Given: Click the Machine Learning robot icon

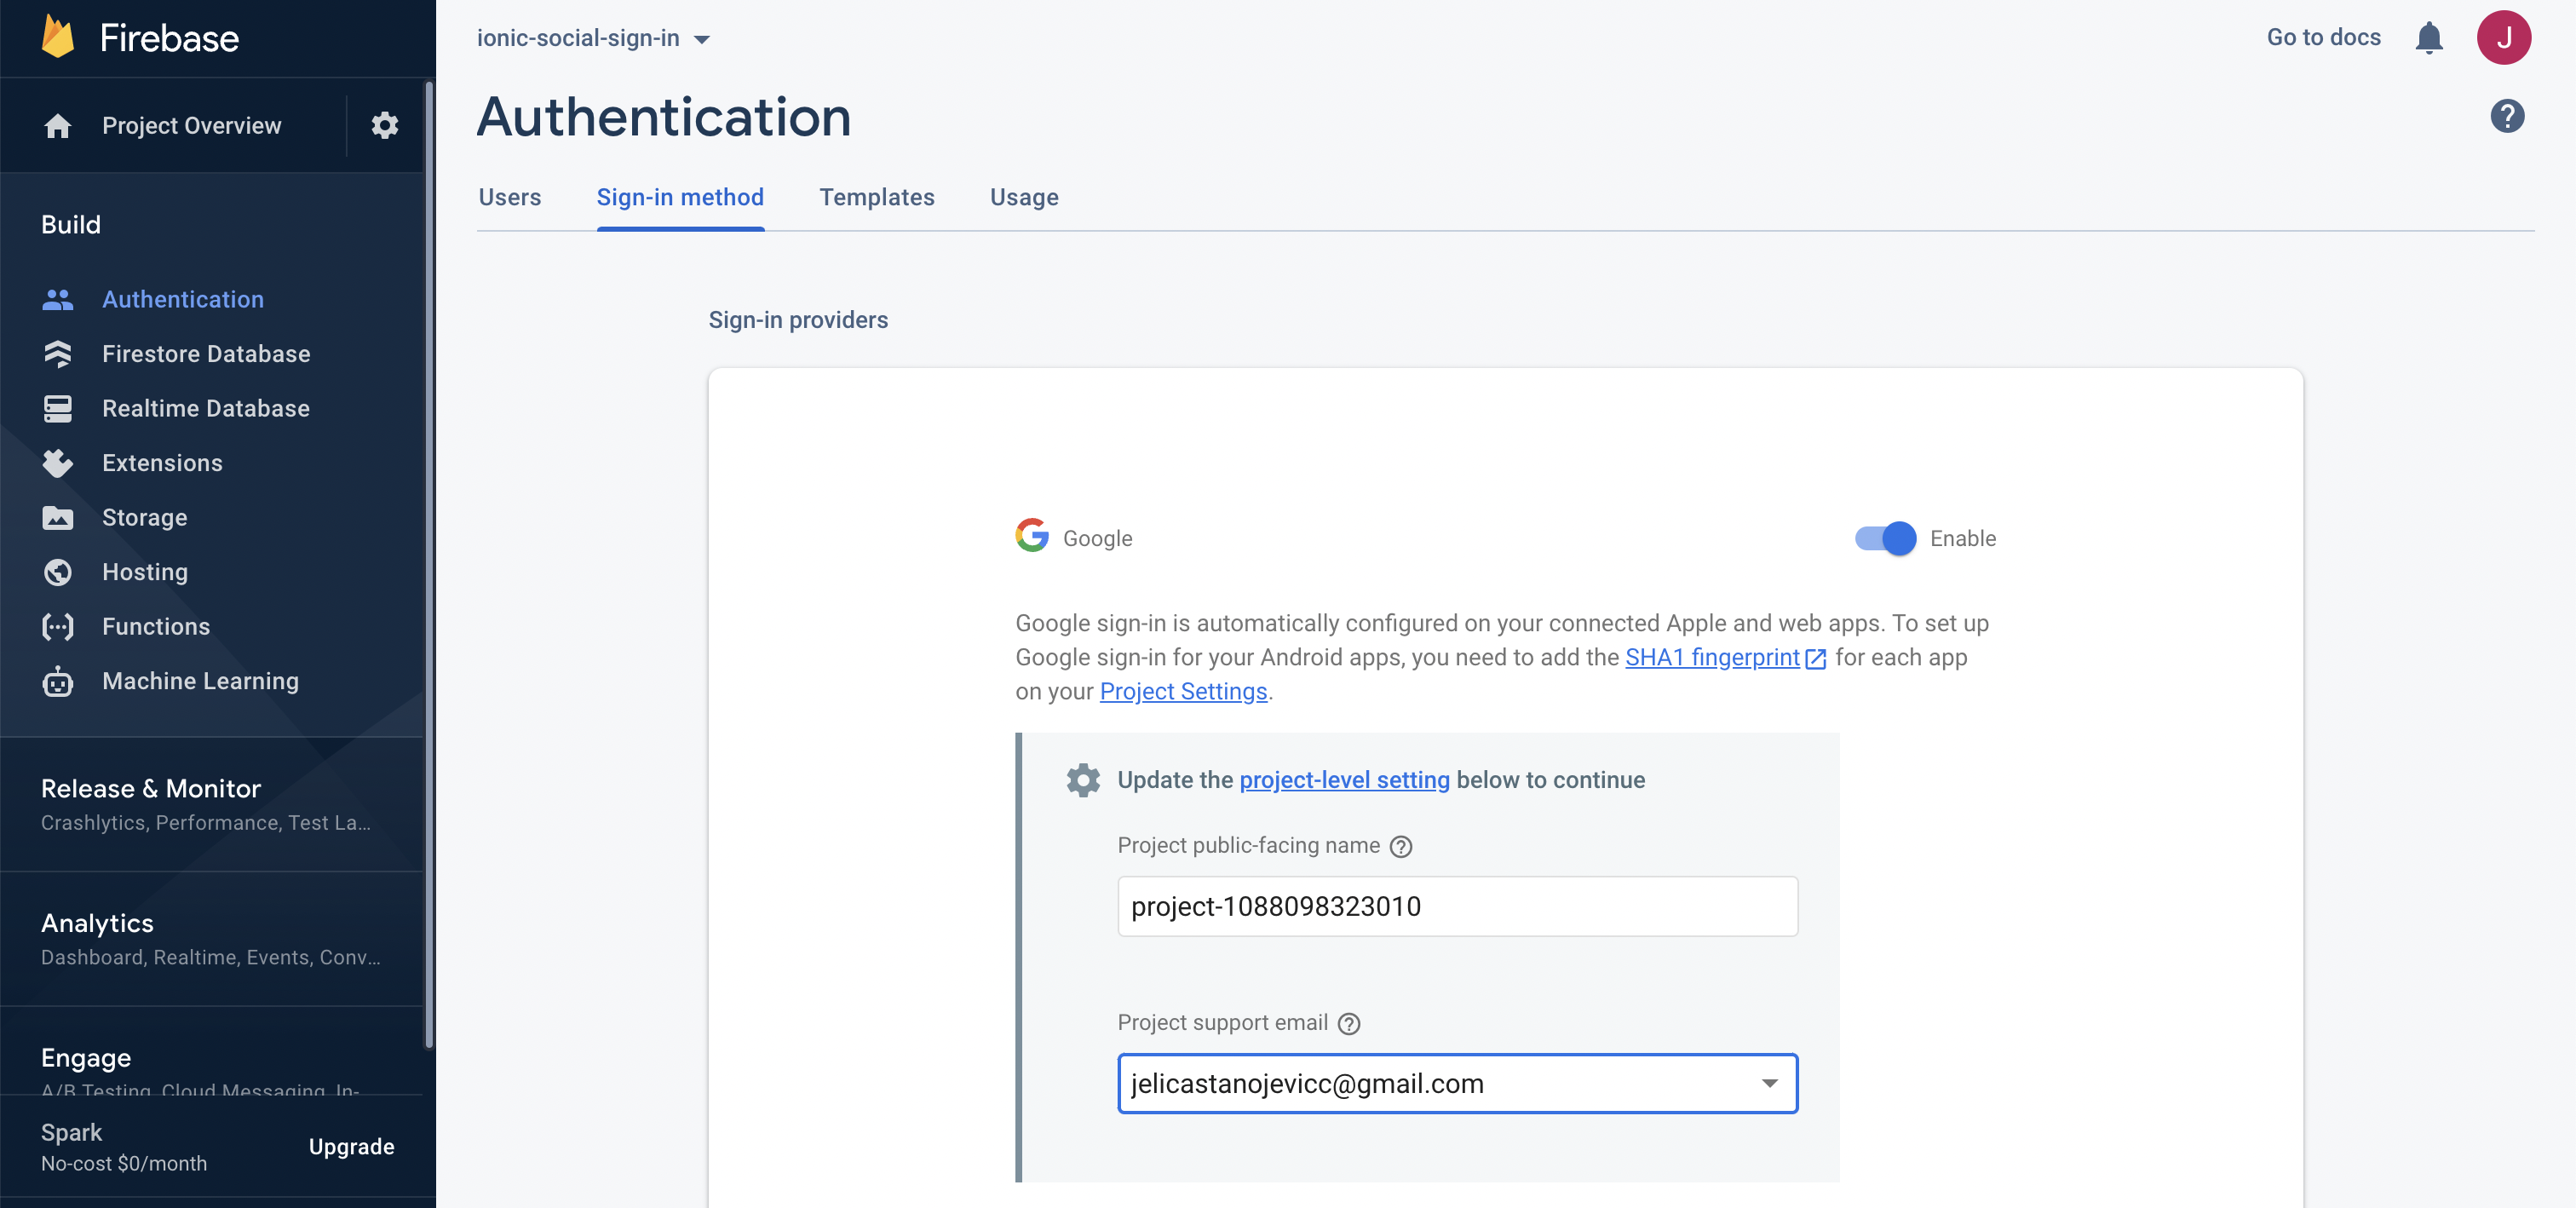Looking at the screenshot, I should 58,681.
